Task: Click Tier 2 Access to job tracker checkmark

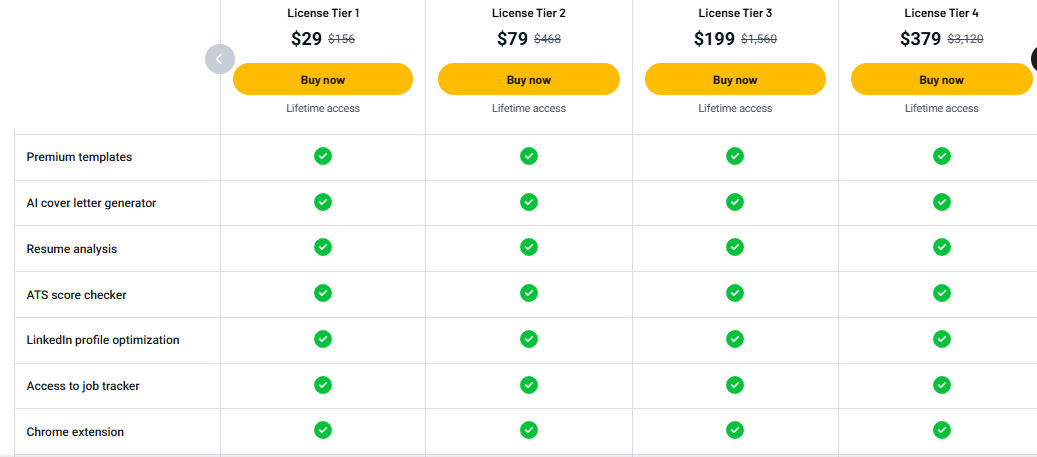Action: click(x=529, y=385)
